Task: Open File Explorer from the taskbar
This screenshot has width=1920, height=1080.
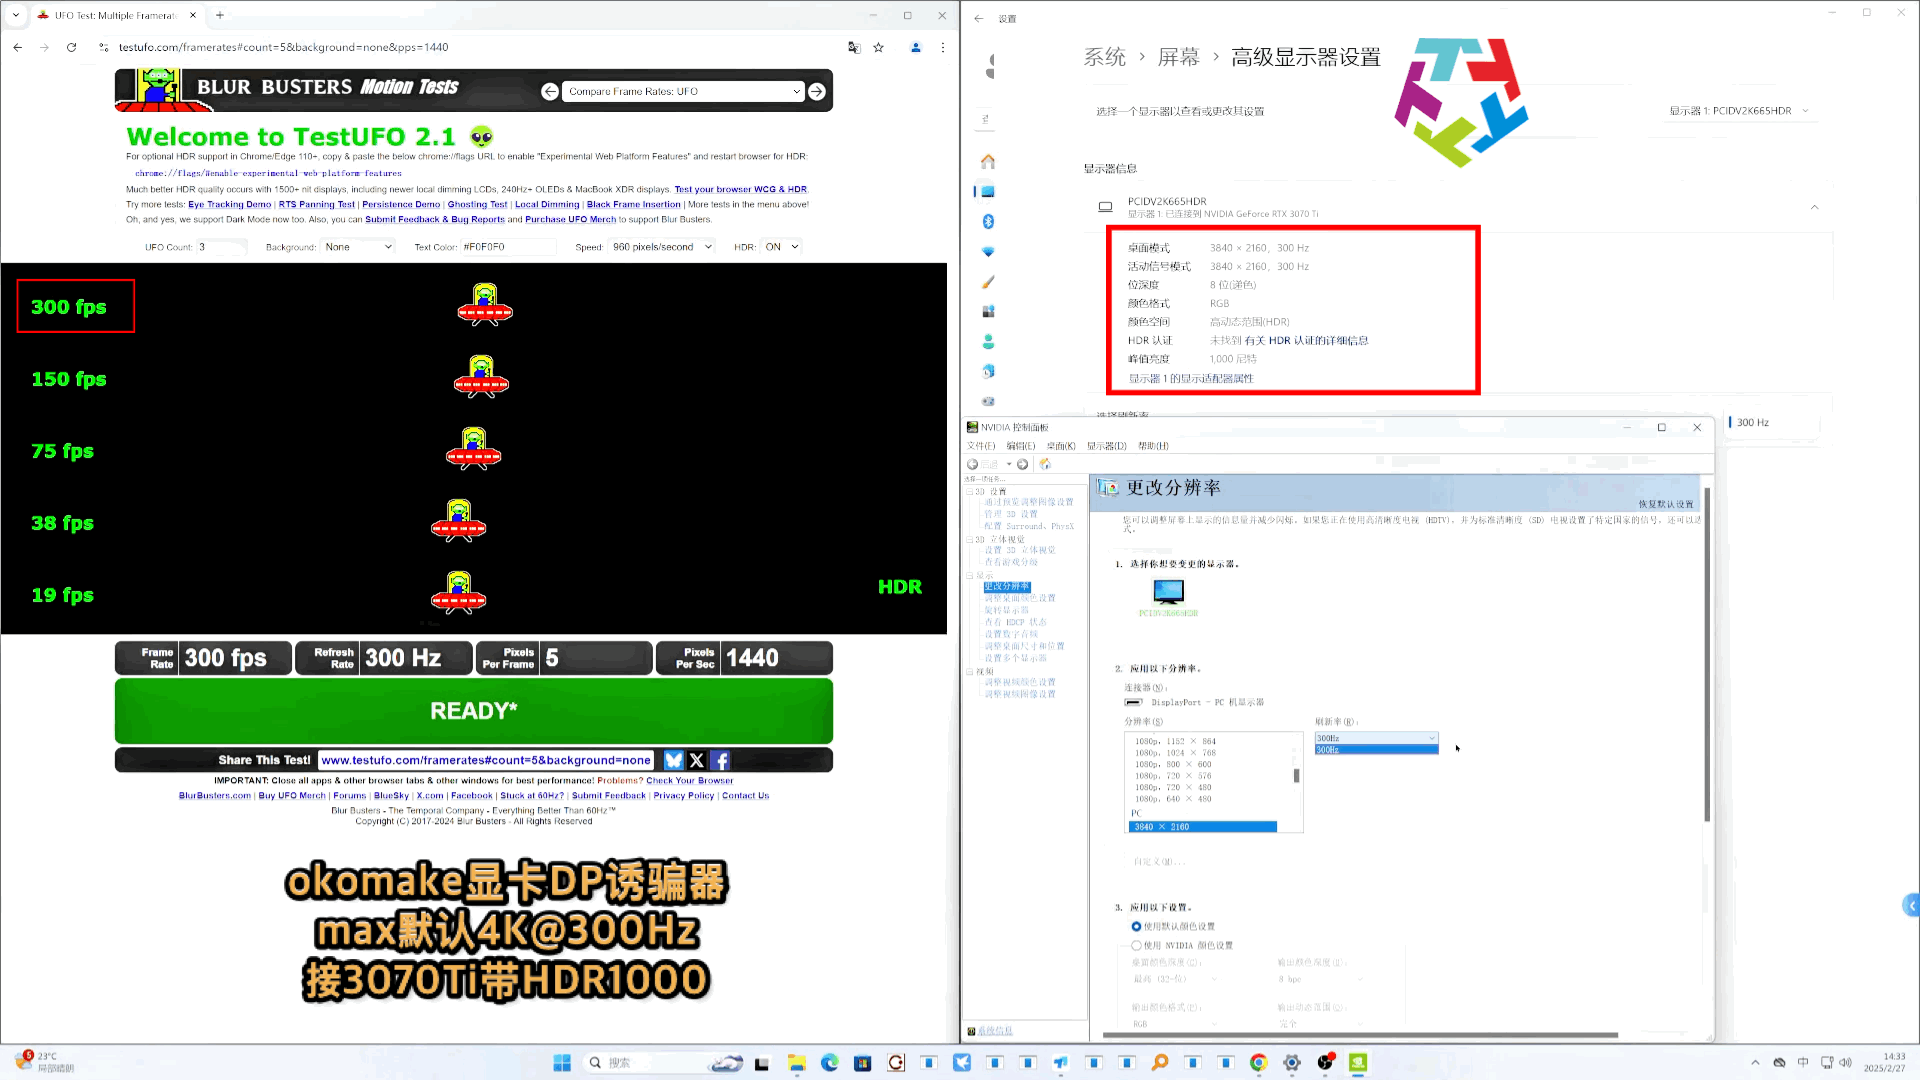Action: 796,1062
